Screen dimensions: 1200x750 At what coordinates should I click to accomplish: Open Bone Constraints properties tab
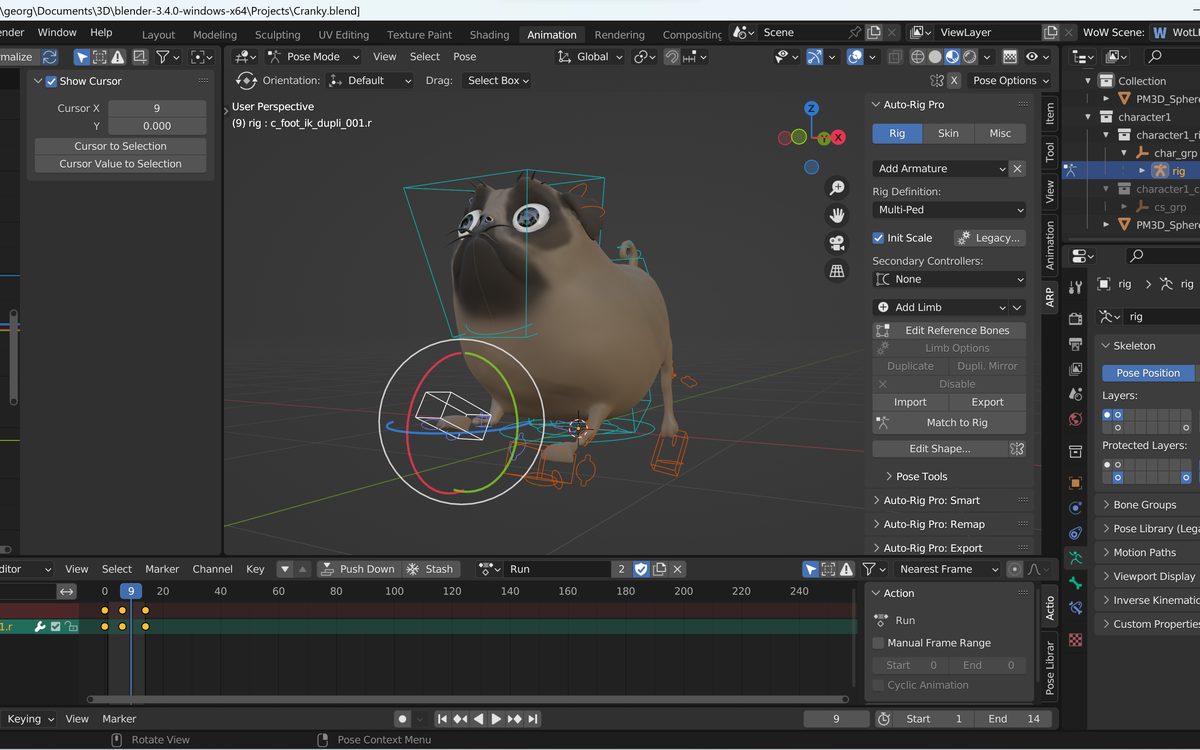1075,607
